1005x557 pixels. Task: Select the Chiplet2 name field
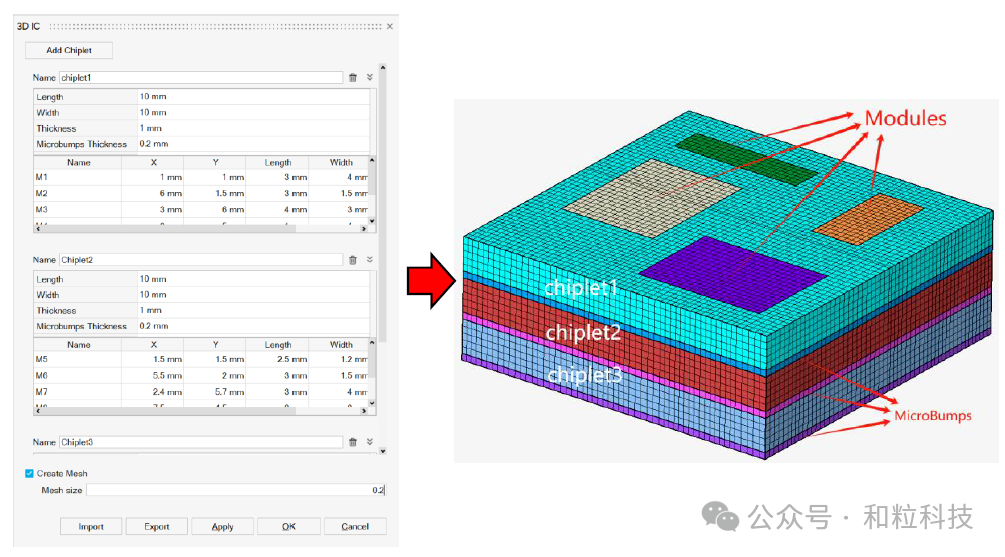(x=200, y=260)
